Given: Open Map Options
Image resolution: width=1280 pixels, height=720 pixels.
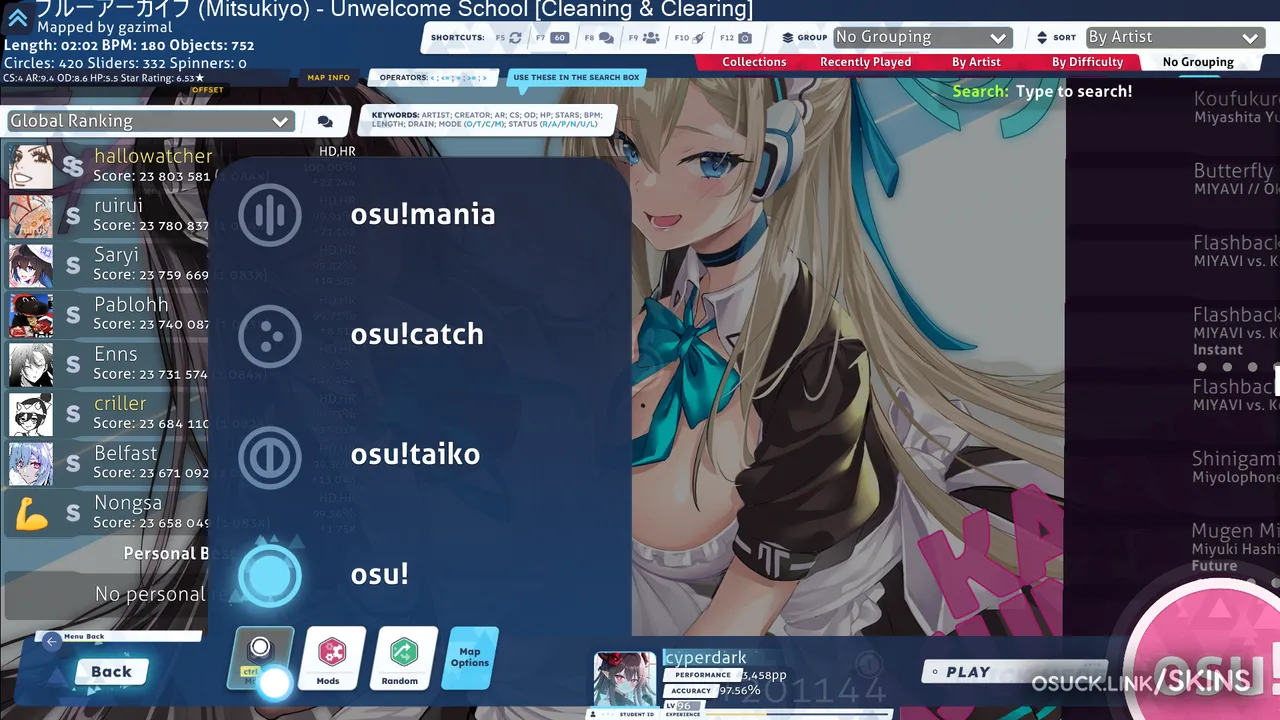Looking at the screenshot, I should pos(470,658).
